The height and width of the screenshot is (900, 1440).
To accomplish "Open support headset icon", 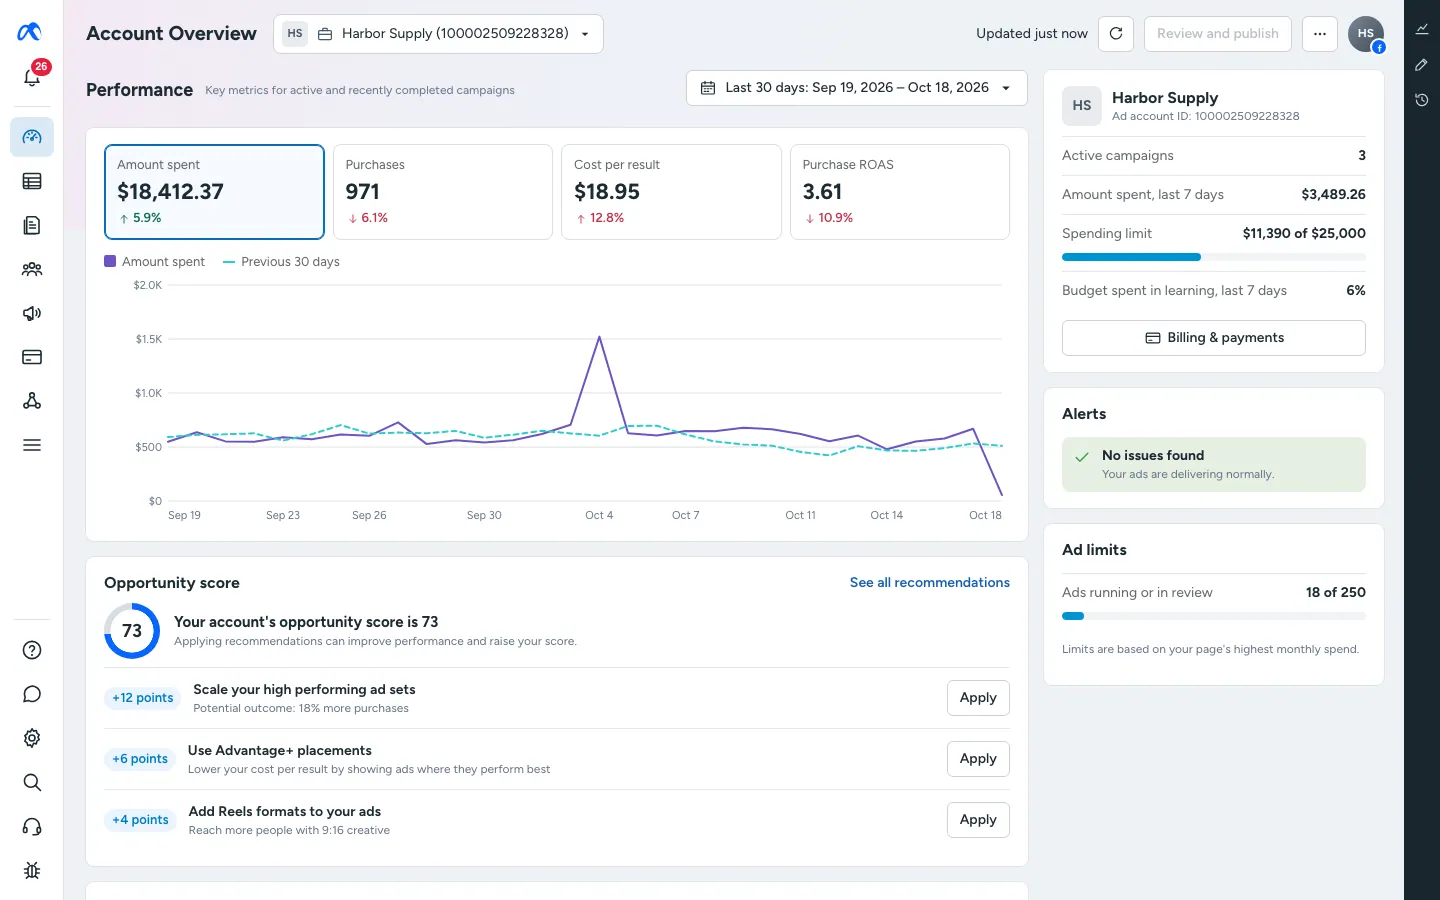I will pos(32,826).
